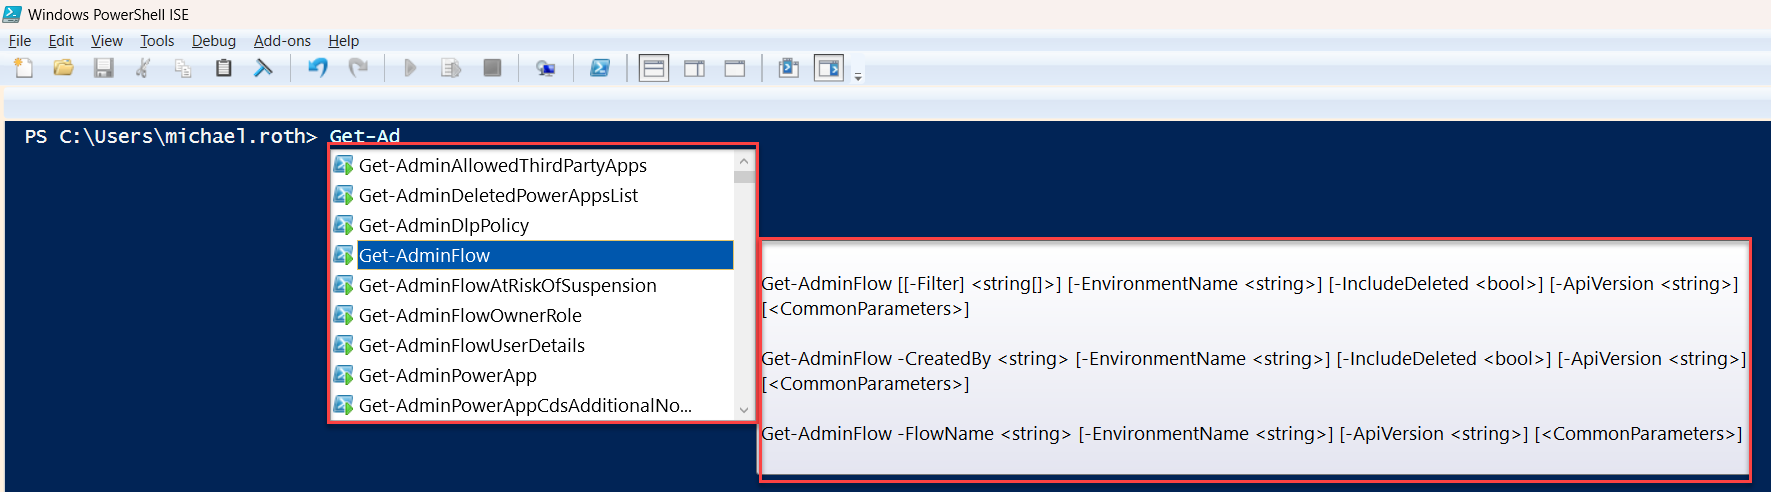This screenshot has width=1771, height=492.
Task: Select Get-AdminFlowUserDetails suggestion
Action: point(532,345)
